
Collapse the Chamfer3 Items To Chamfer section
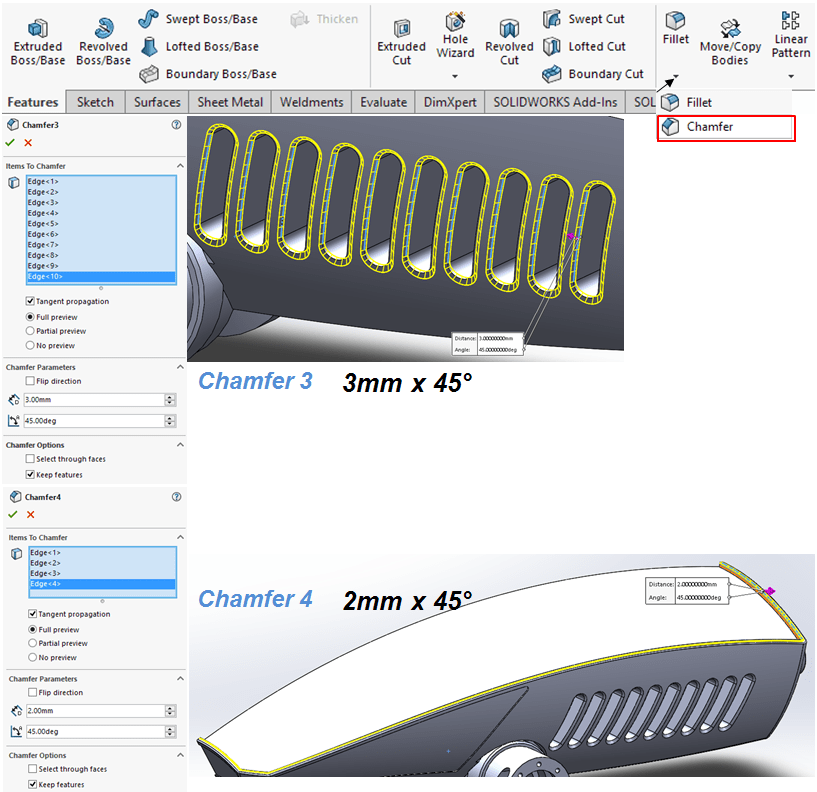point(180,166)
